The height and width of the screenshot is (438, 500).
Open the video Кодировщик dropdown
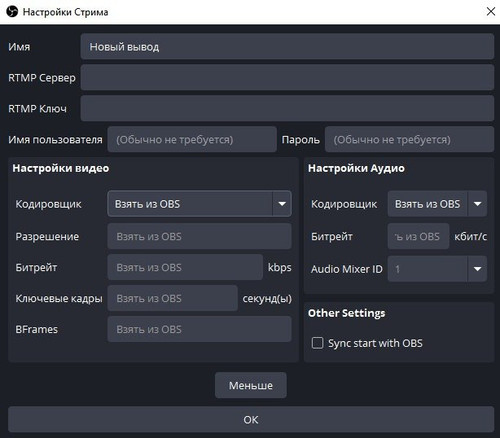(199, 204)
